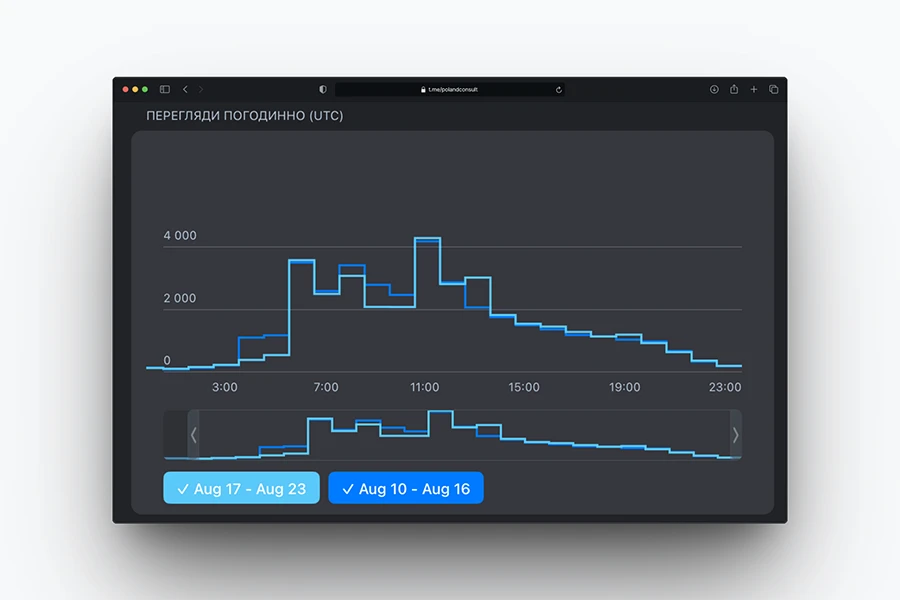Toggle the Aug 10 - Aug 16 series
Image resolution: width=900 pixels, height=600 pixels.
pos(406,488)
